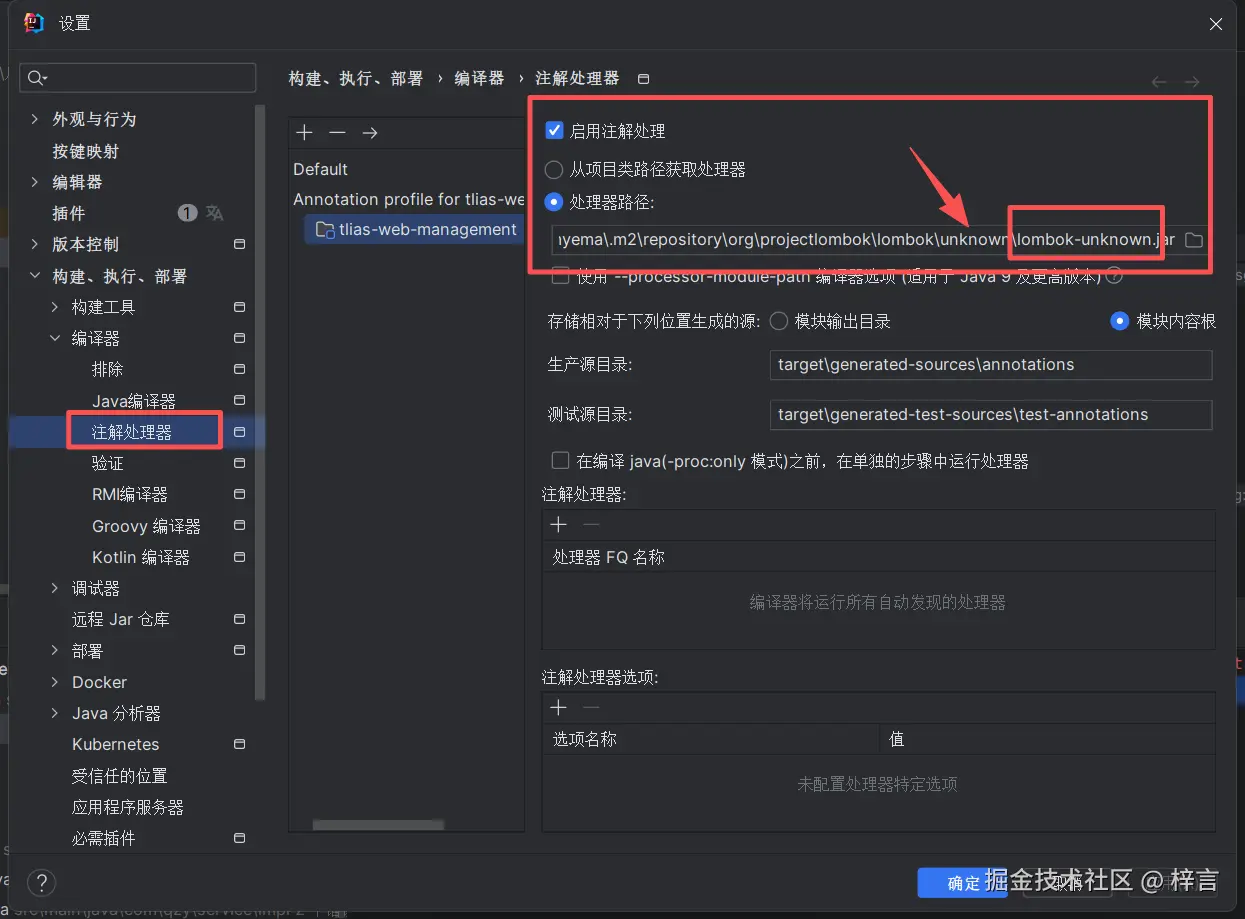
Task: Collapse the 构建、执行、部署 tree node
Action: (35, 276)
